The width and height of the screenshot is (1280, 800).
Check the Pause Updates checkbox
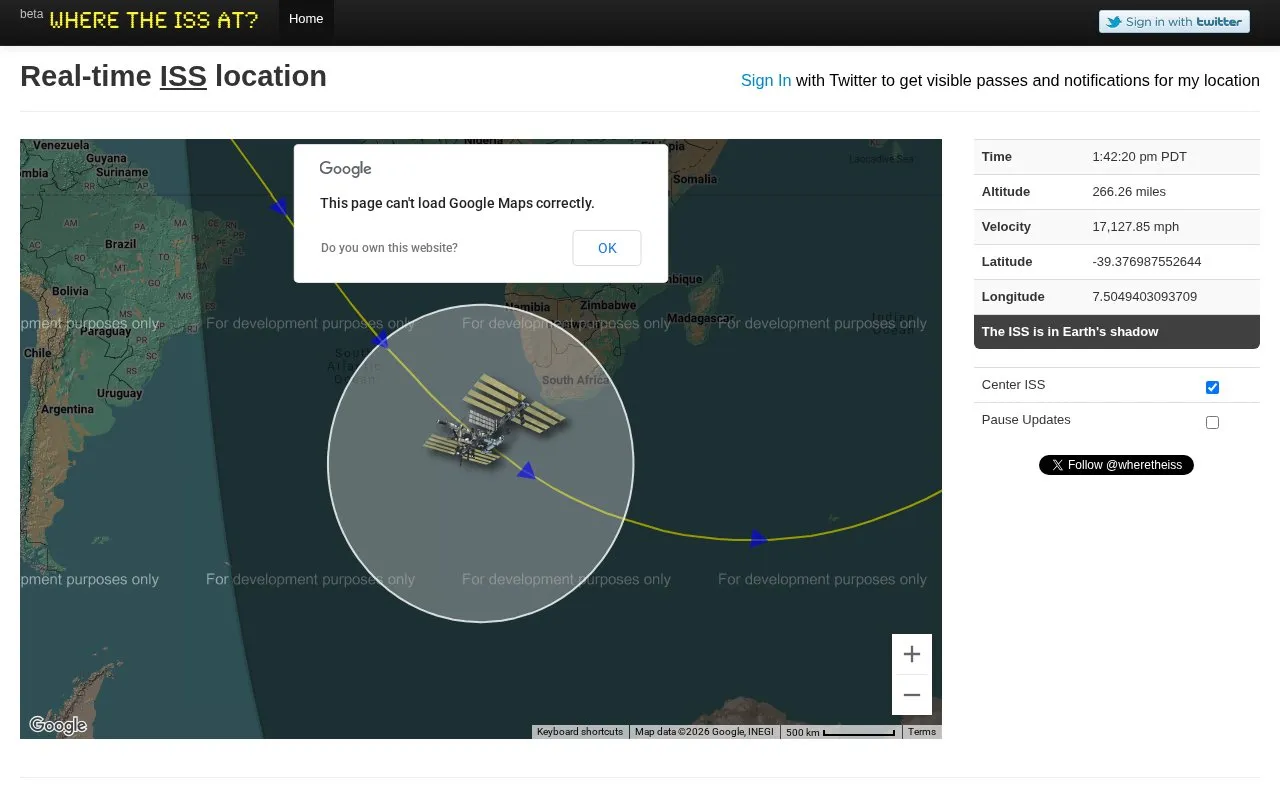point(1212,422)
